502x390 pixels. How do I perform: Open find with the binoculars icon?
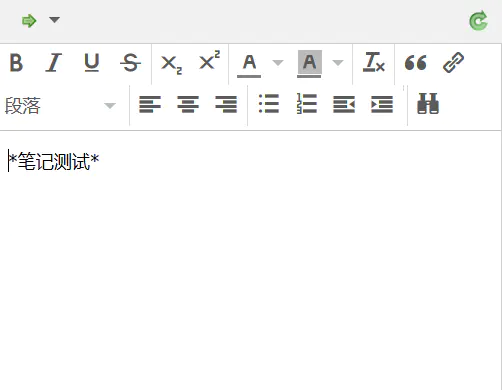(x=428, y=104)
